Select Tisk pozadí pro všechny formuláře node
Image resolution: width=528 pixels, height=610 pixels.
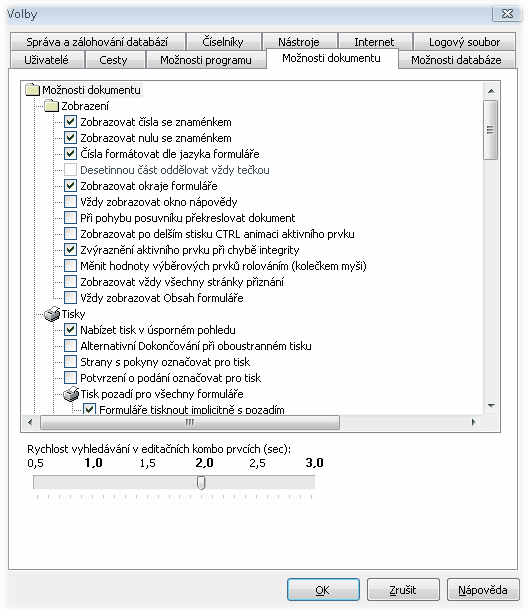click(162, 394)
